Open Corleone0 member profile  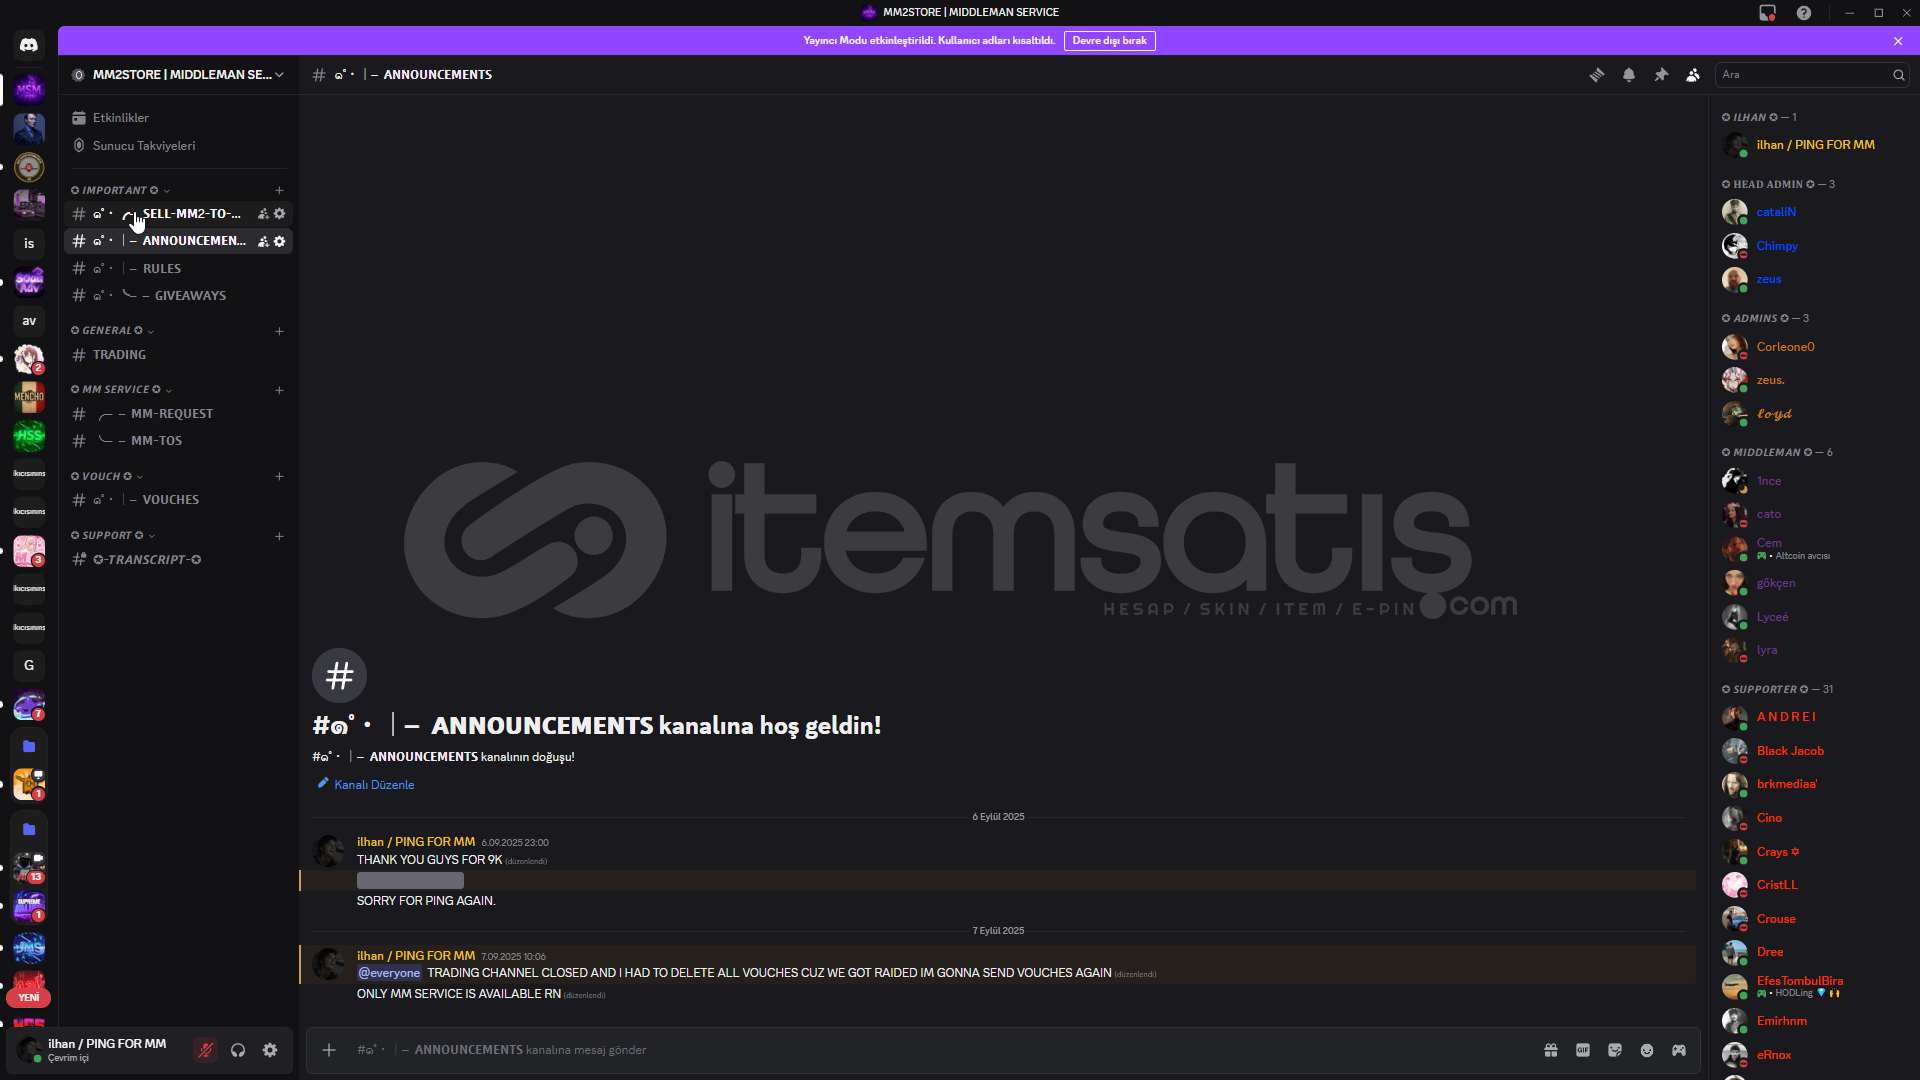pos(1810,347)
